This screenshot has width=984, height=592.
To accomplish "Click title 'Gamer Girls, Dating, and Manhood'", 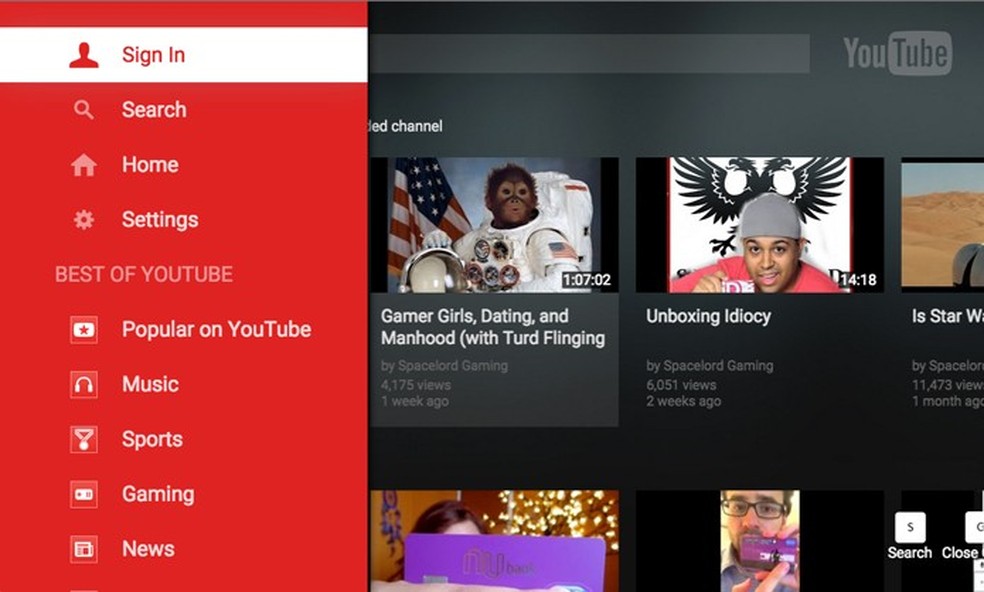I will (493, 327).
